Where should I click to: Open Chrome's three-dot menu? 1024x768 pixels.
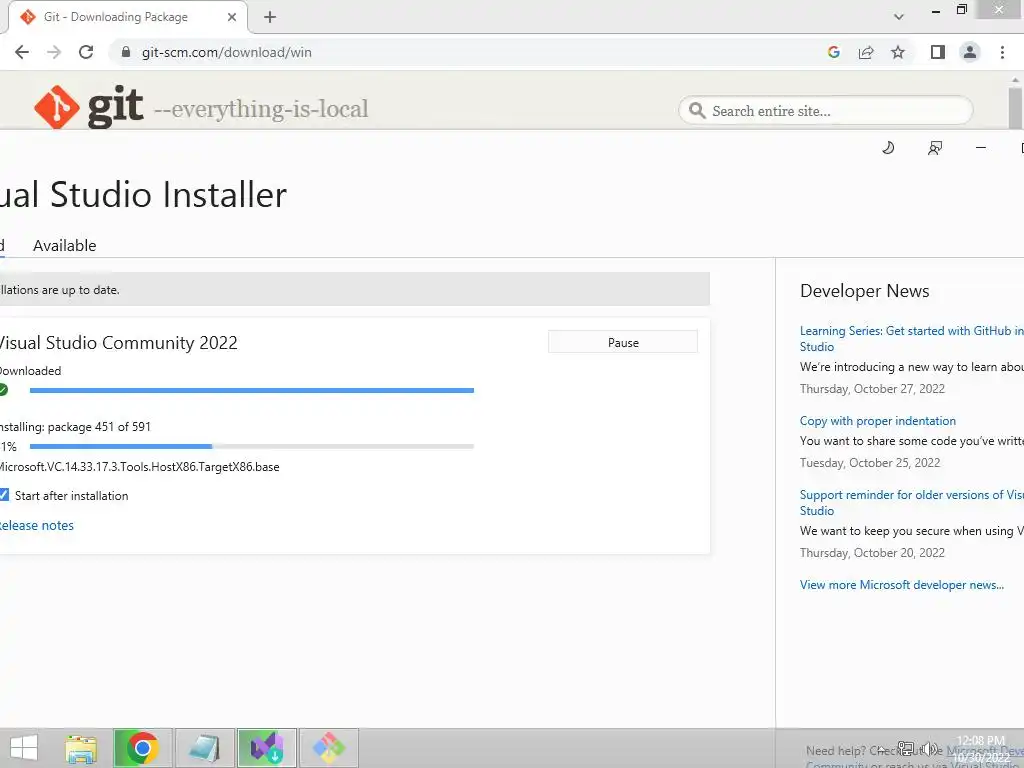[x=1002, y=52]
